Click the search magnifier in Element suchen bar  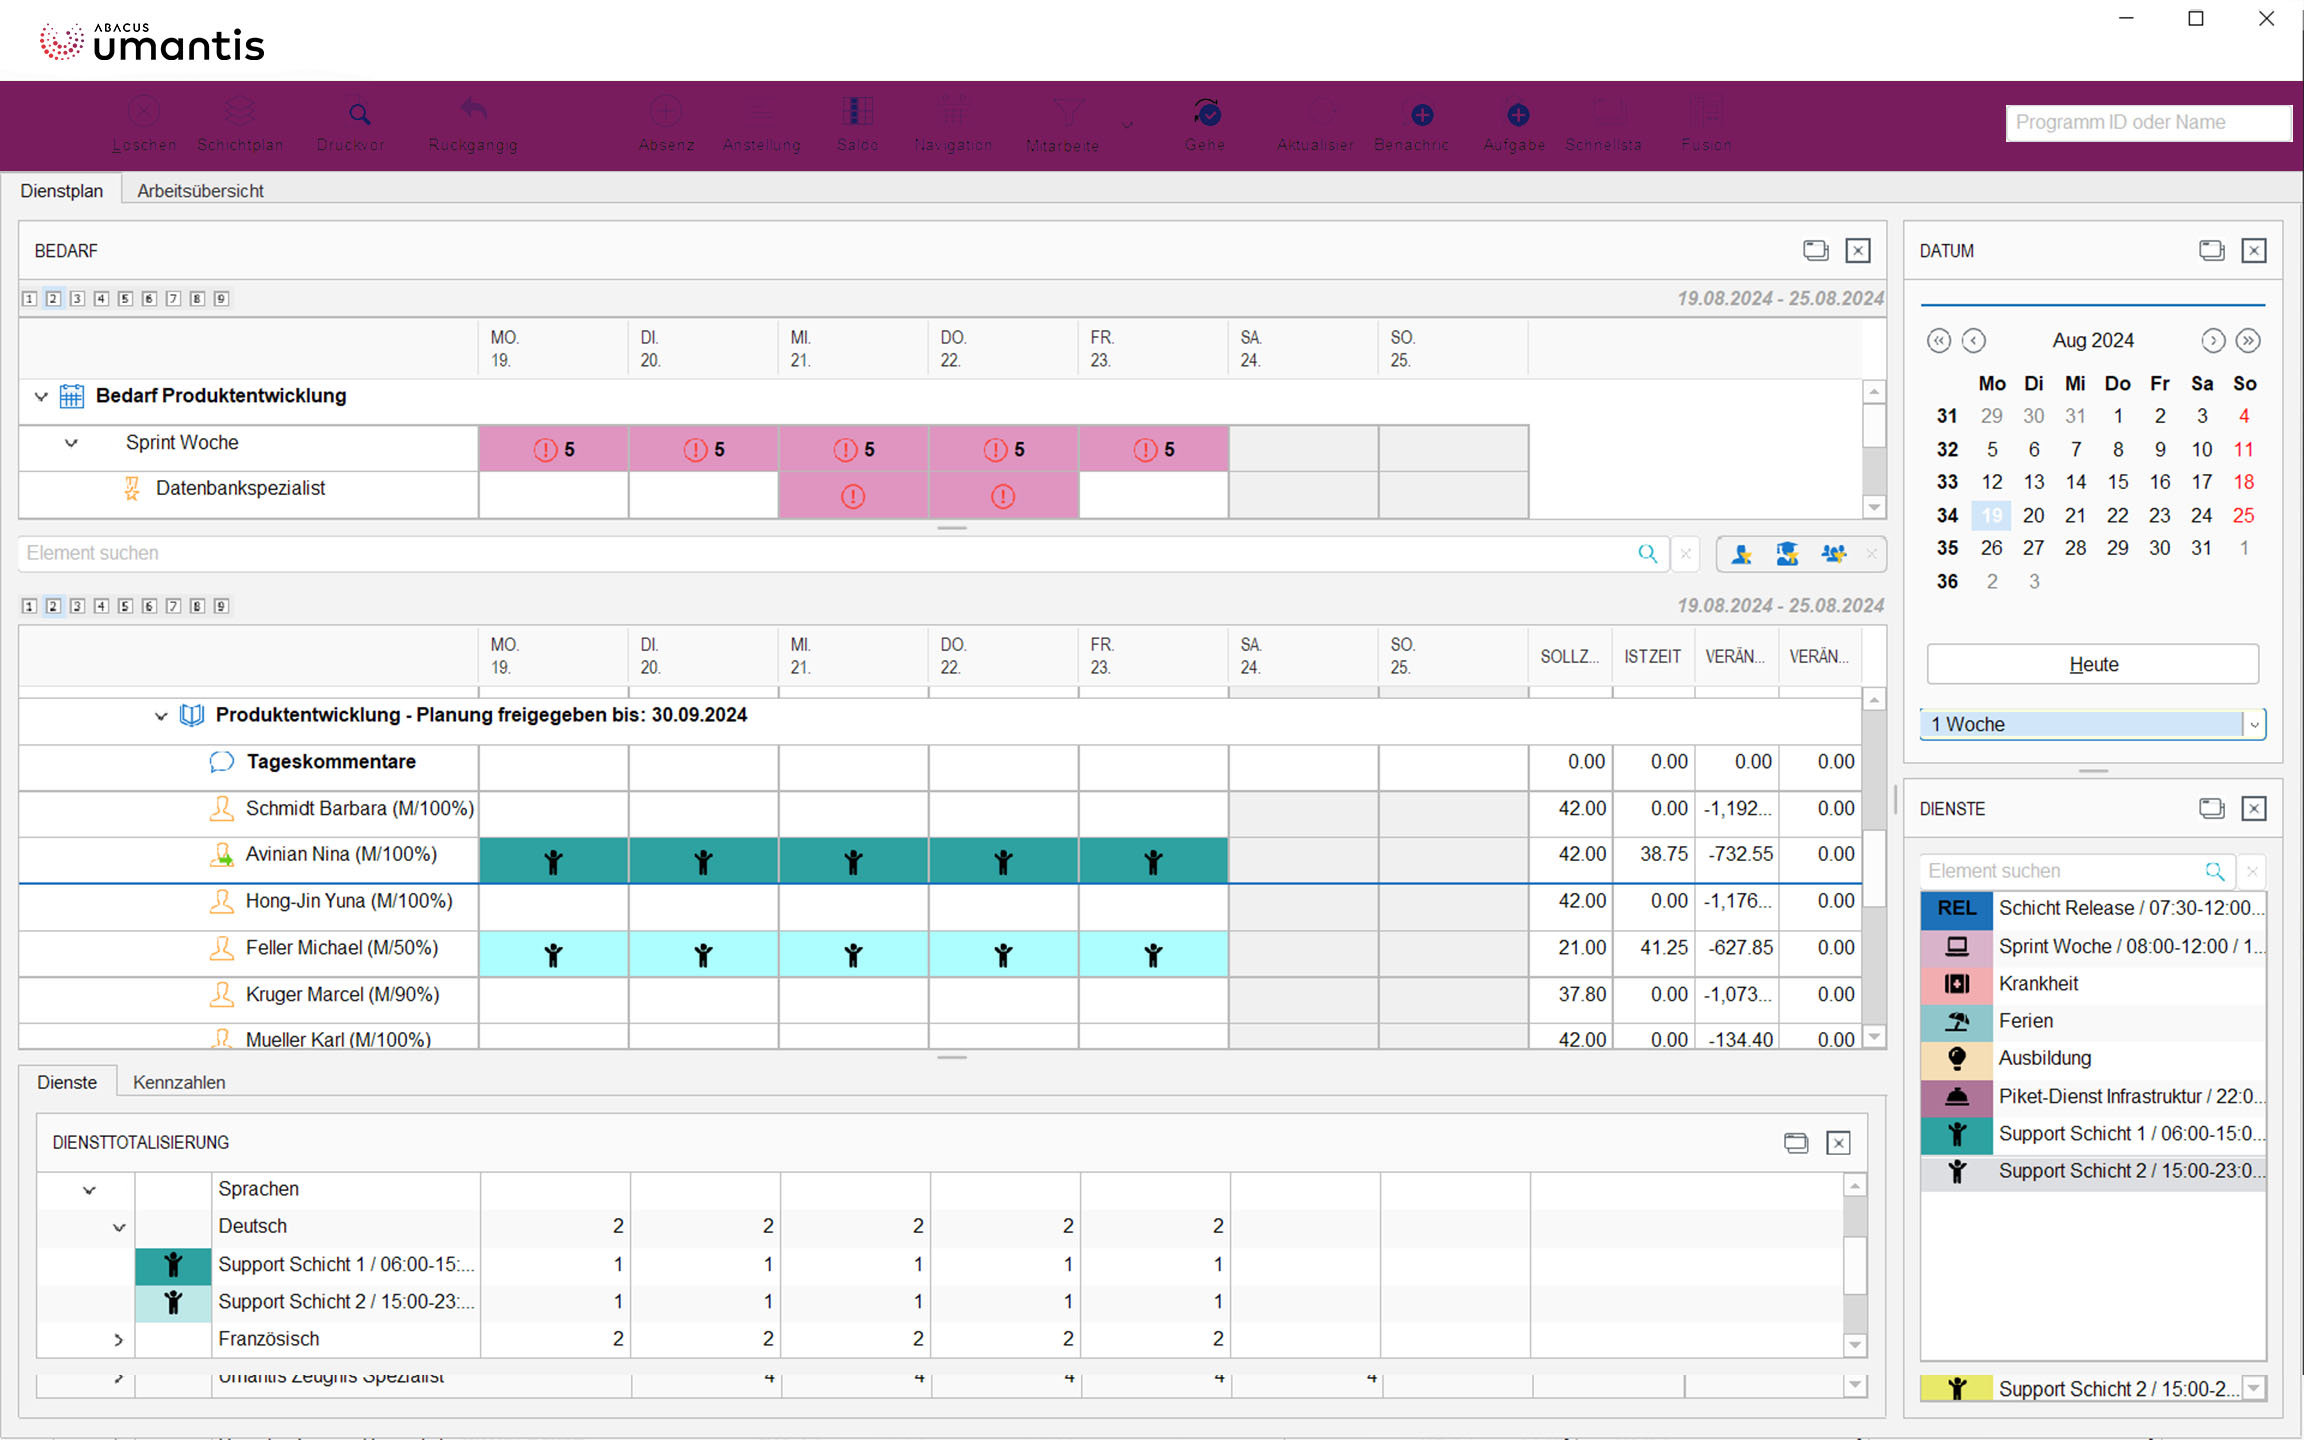pyautogui.click(x=1647, y=553)
